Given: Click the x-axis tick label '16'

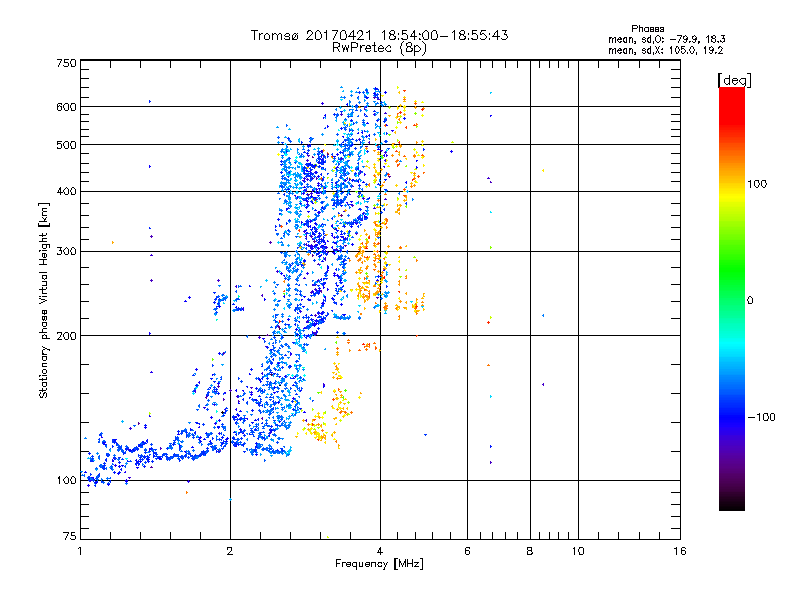Looking at the screenshot, I should pos(680,551).
